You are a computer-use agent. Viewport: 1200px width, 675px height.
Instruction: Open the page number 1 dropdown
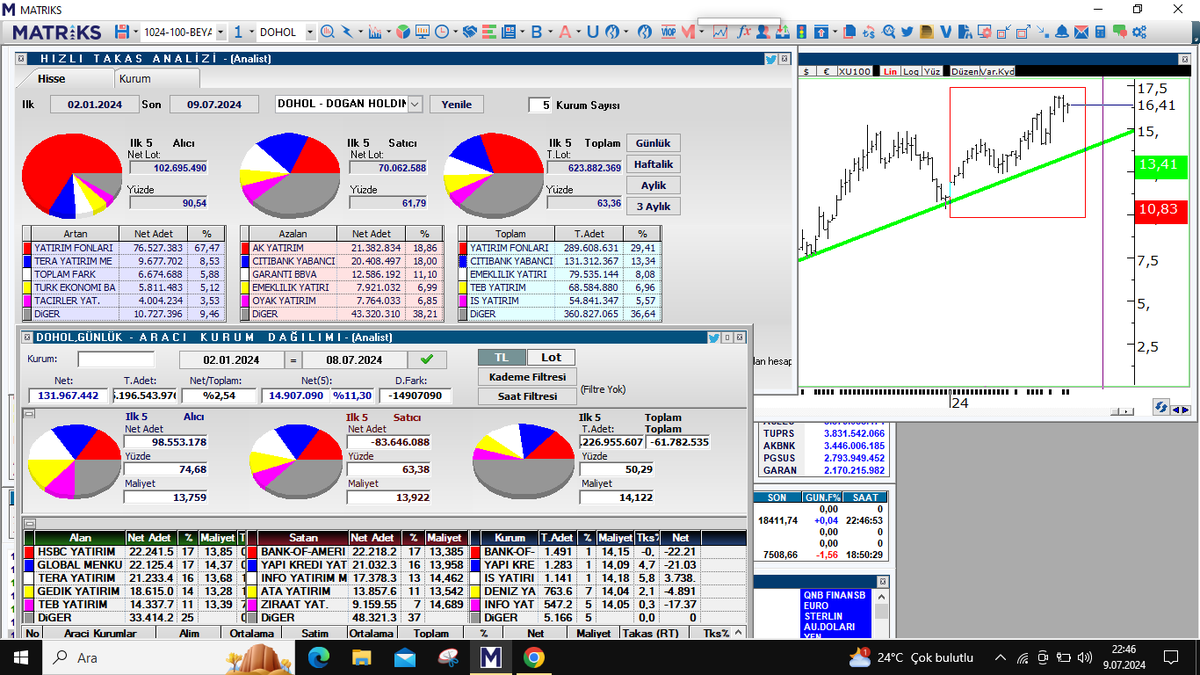(250, 32)
